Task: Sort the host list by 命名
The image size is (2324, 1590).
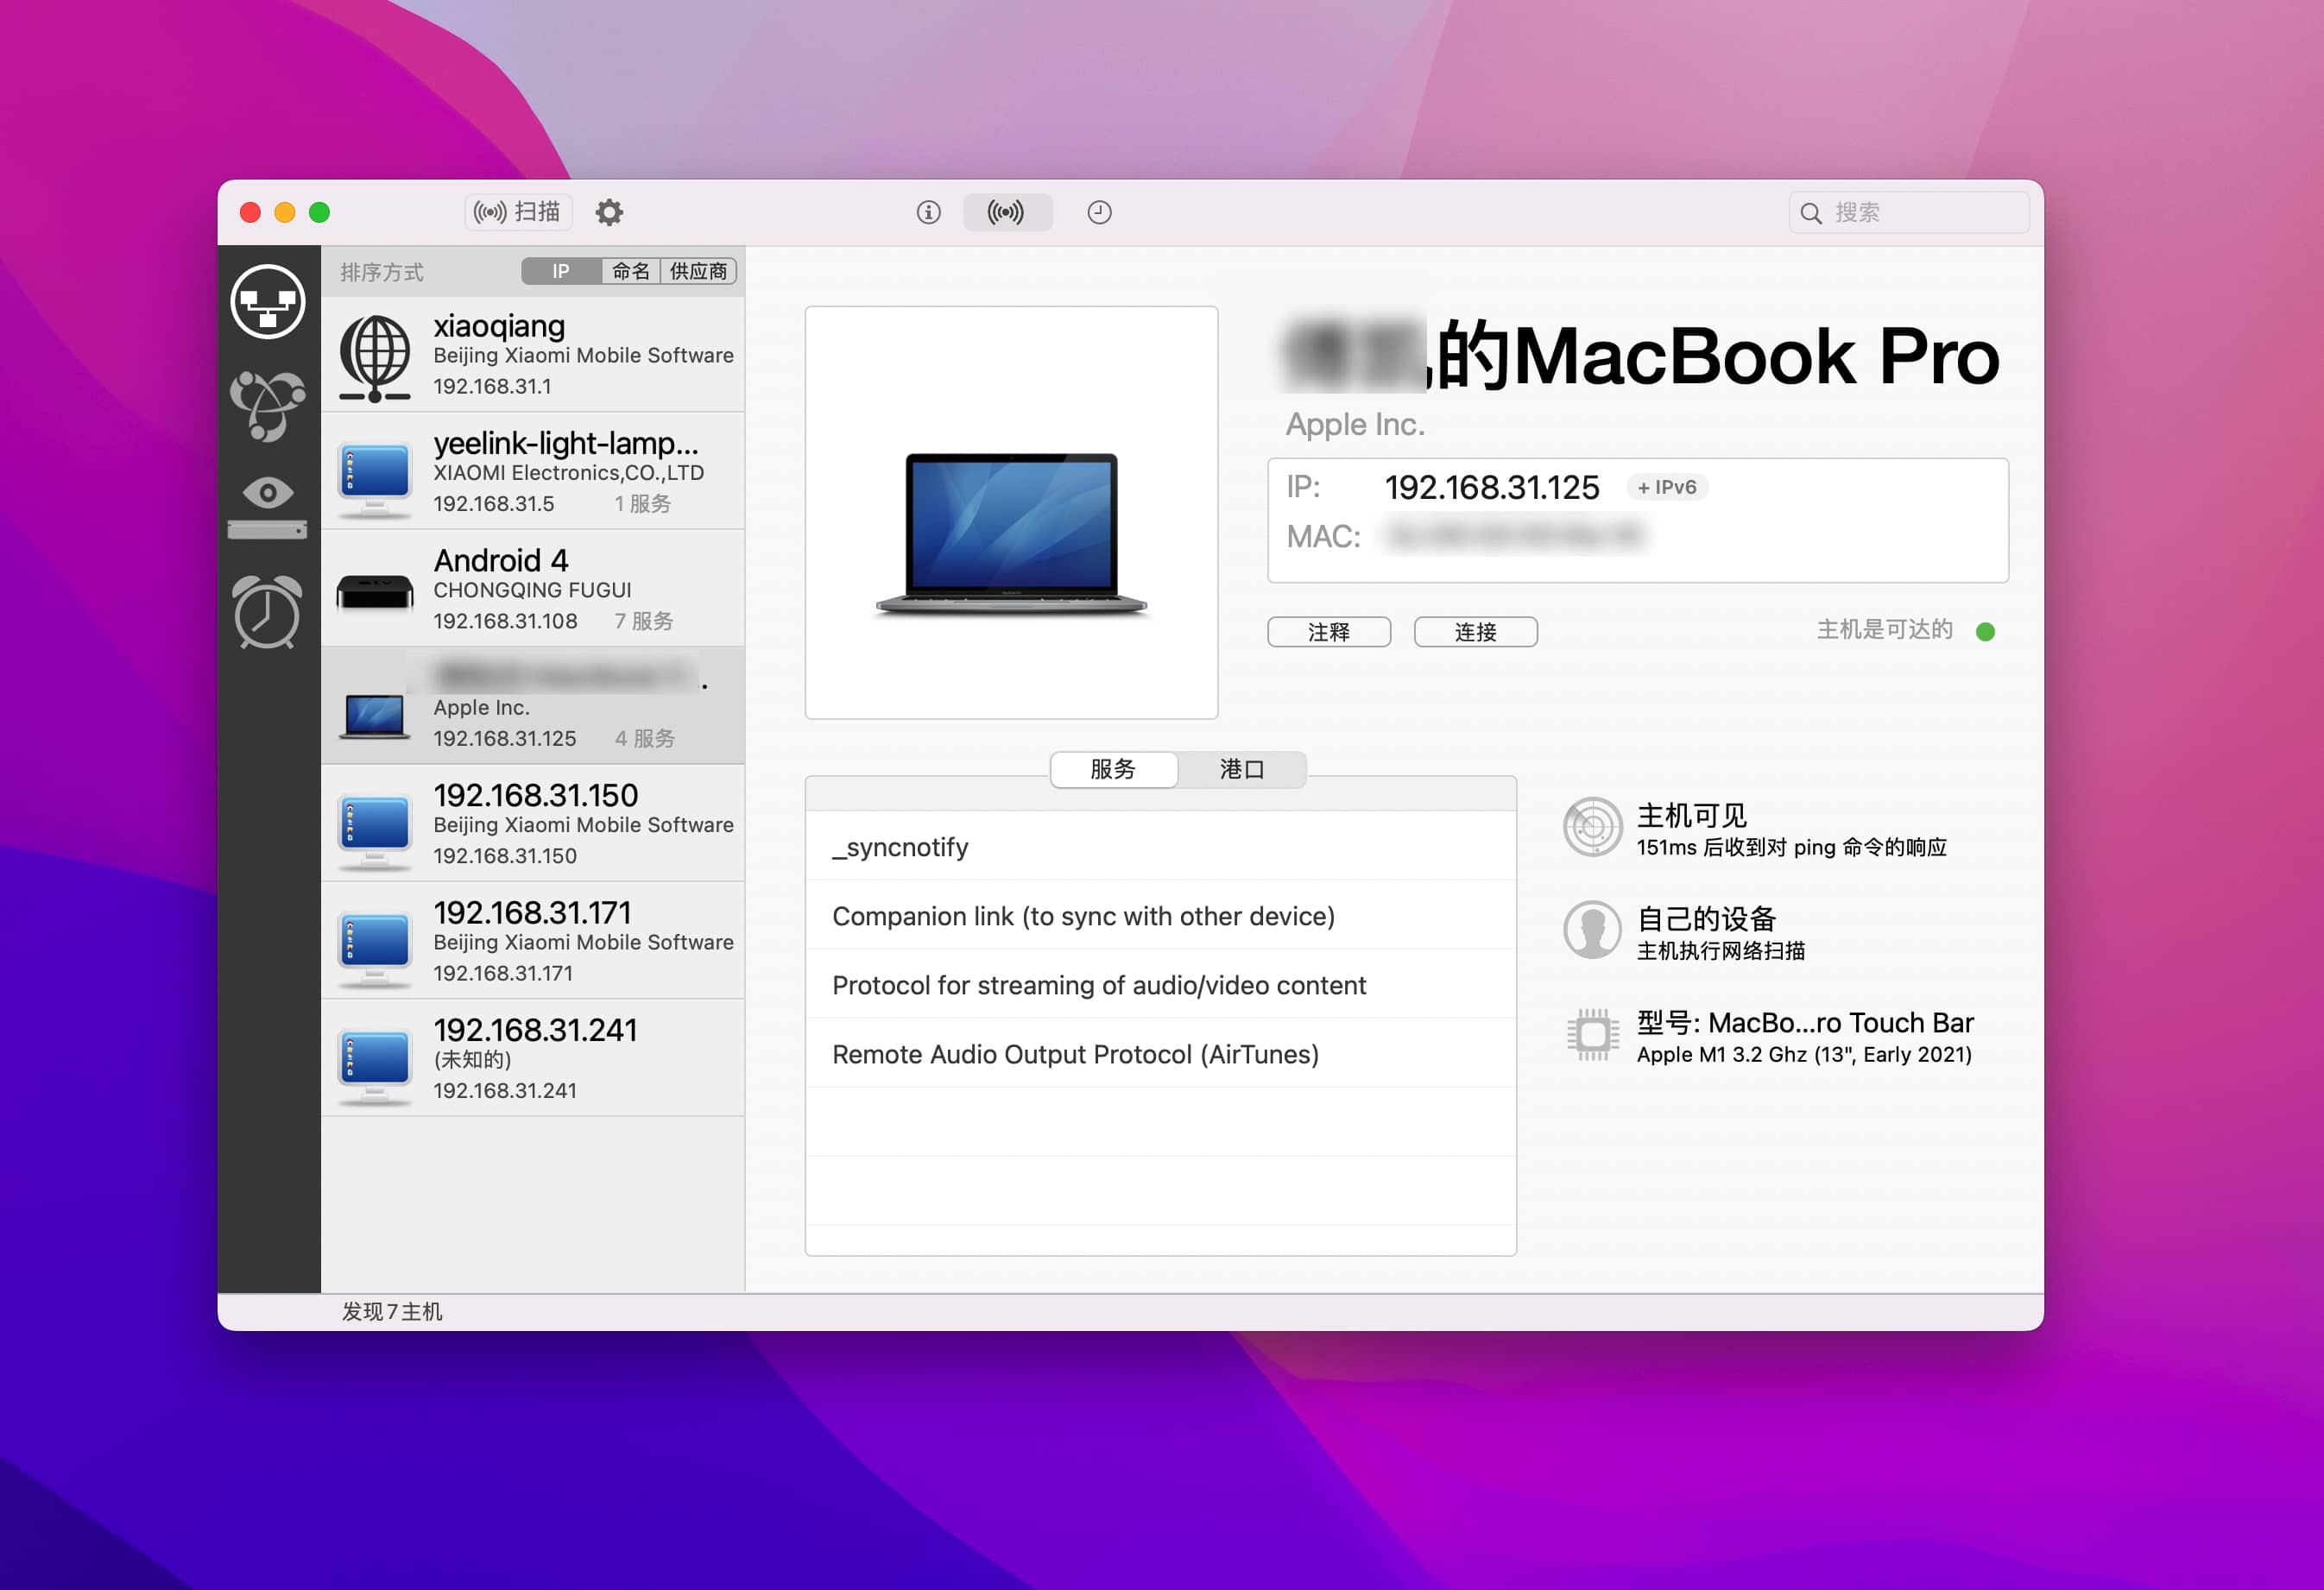Action: point(631,271)
